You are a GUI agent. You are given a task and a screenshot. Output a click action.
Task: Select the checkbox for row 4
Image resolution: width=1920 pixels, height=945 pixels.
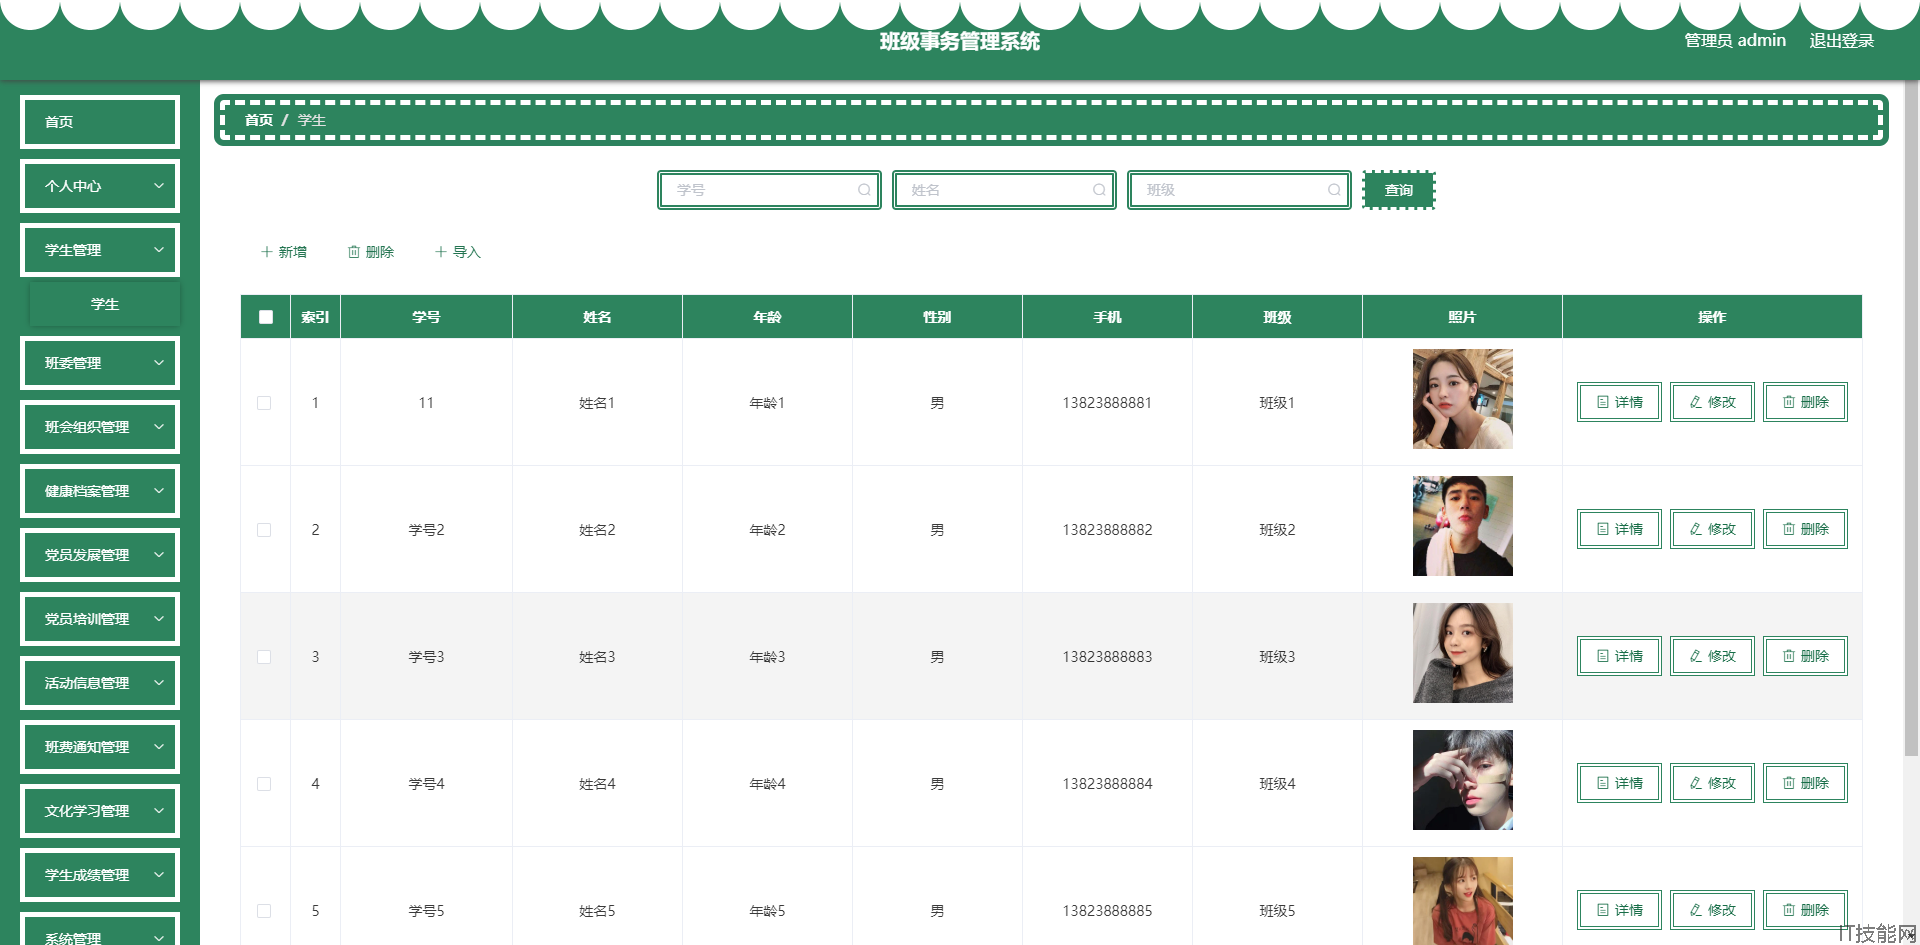click(x=264, y=784)
